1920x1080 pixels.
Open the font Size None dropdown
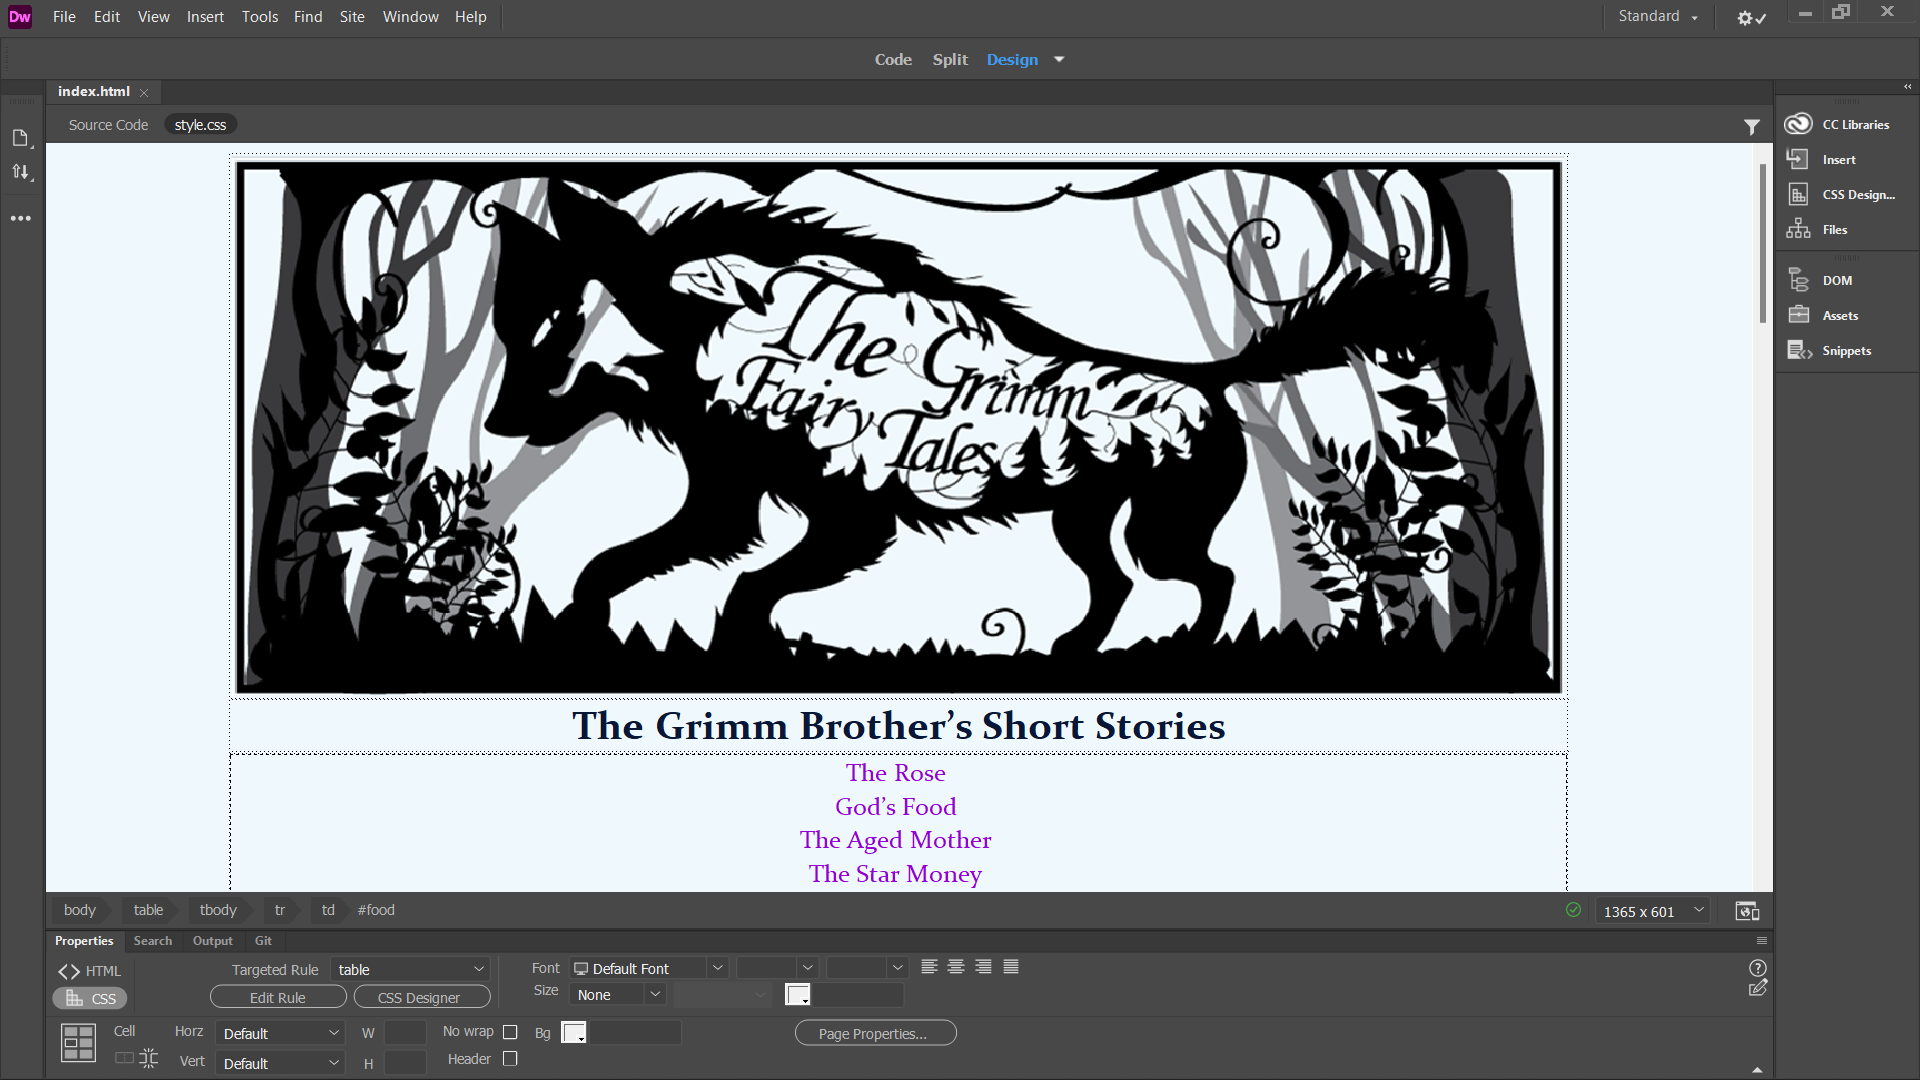[617, 994]
